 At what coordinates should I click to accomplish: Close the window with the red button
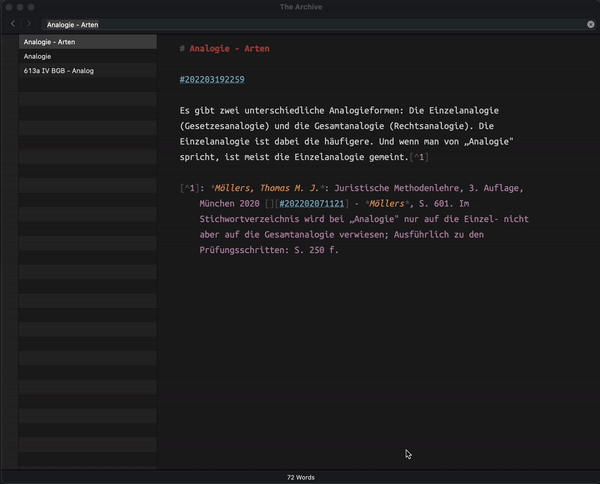[9, 7]
